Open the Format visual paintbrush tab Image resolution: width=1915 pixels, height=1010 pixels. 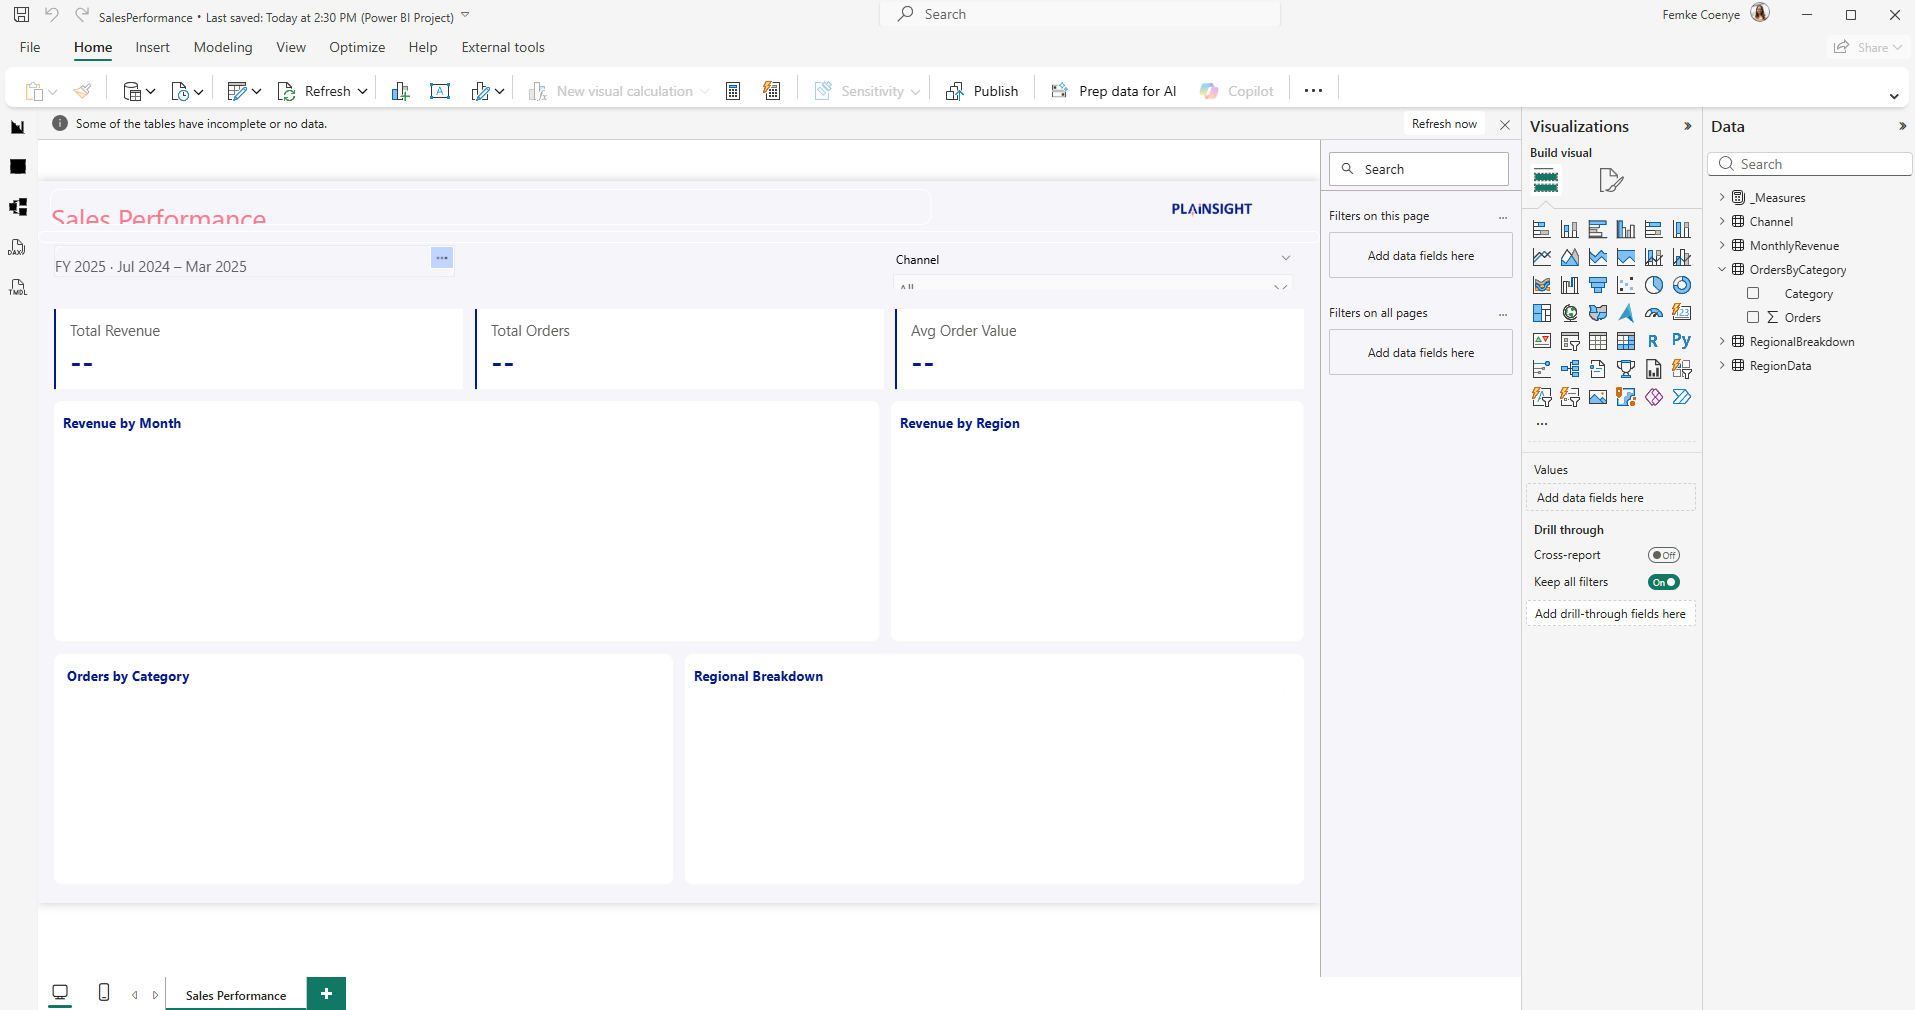tap(1610, 180)
